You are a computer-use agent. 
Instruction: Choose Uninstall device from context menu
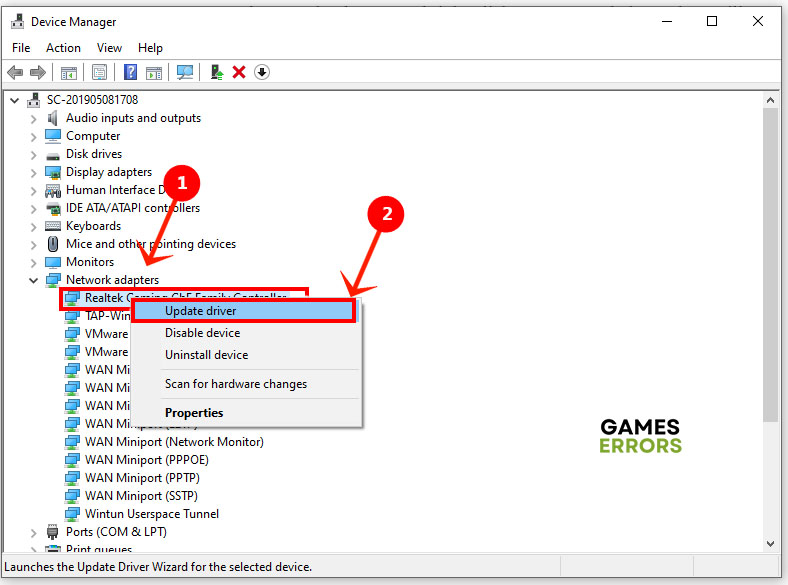click(x=246, y=355)
